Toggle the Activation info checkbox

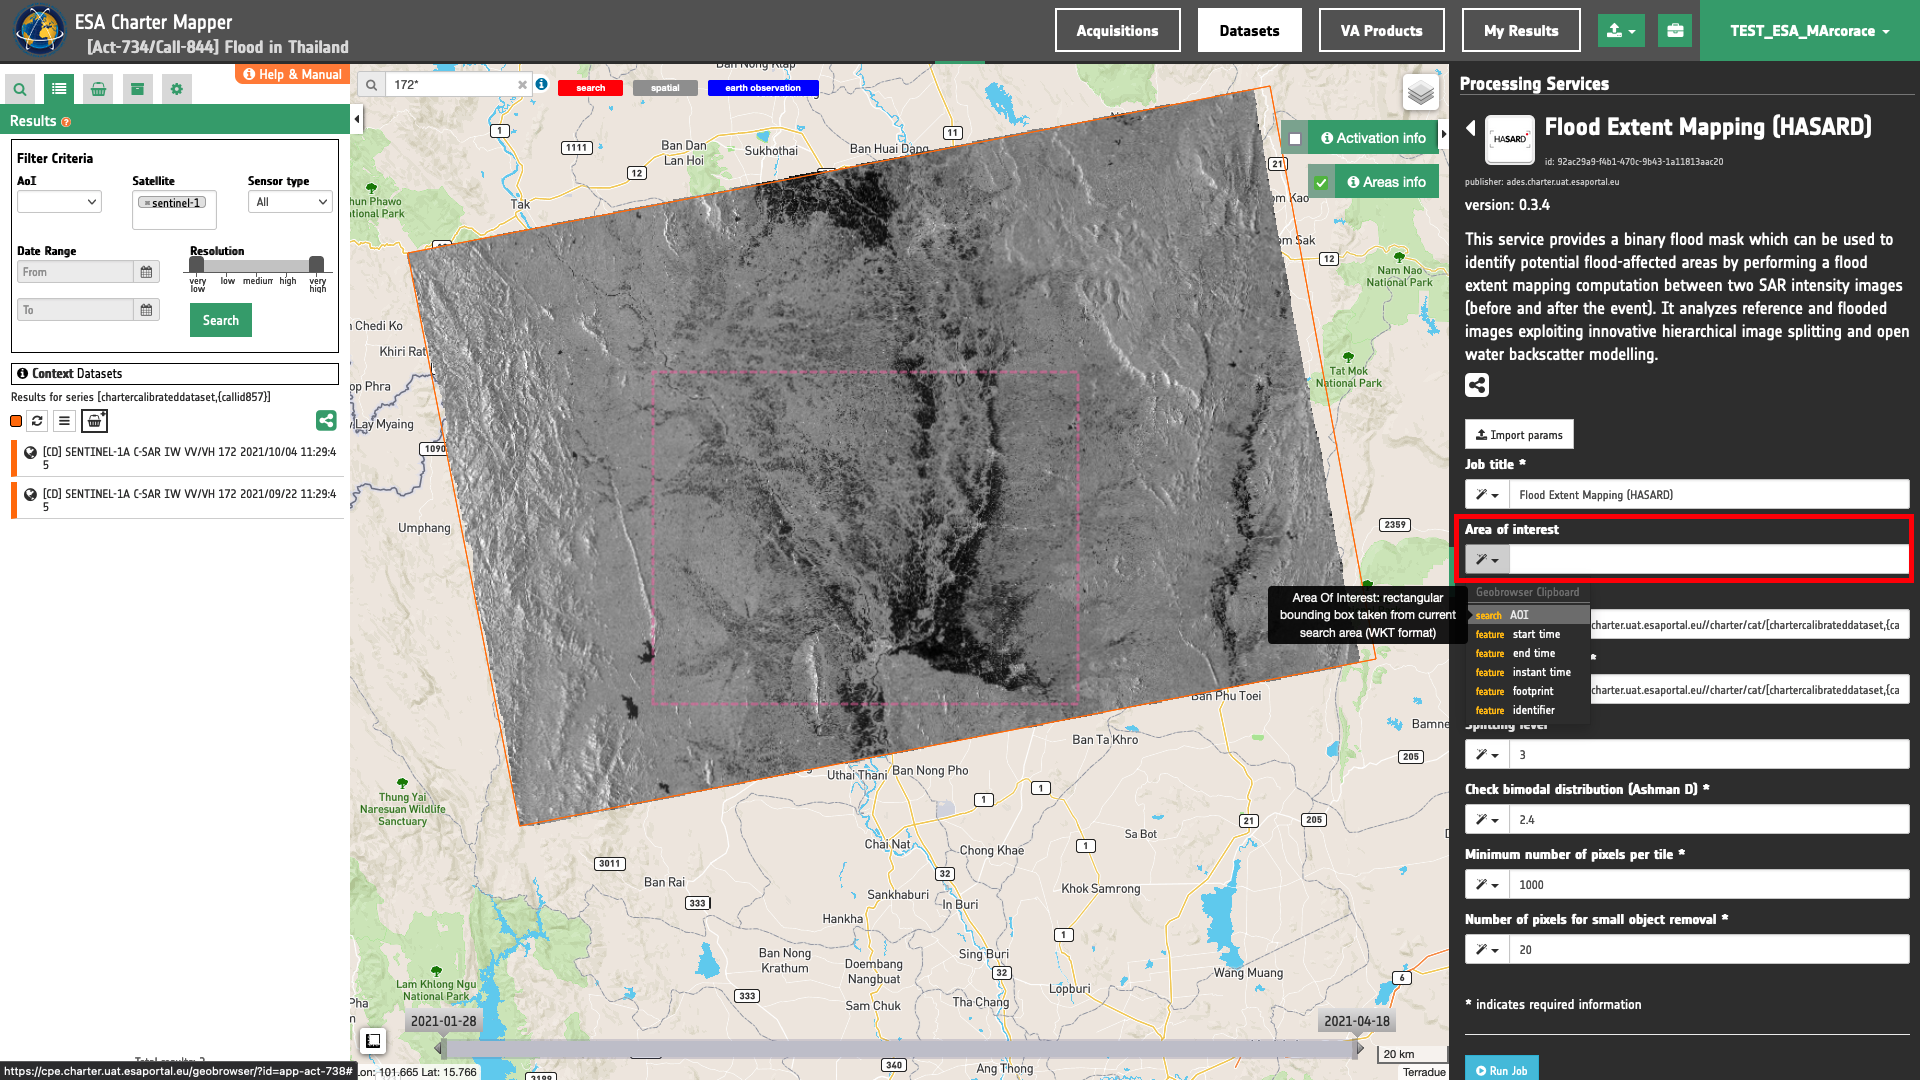pyautogui.click(x=1295, y=139)
